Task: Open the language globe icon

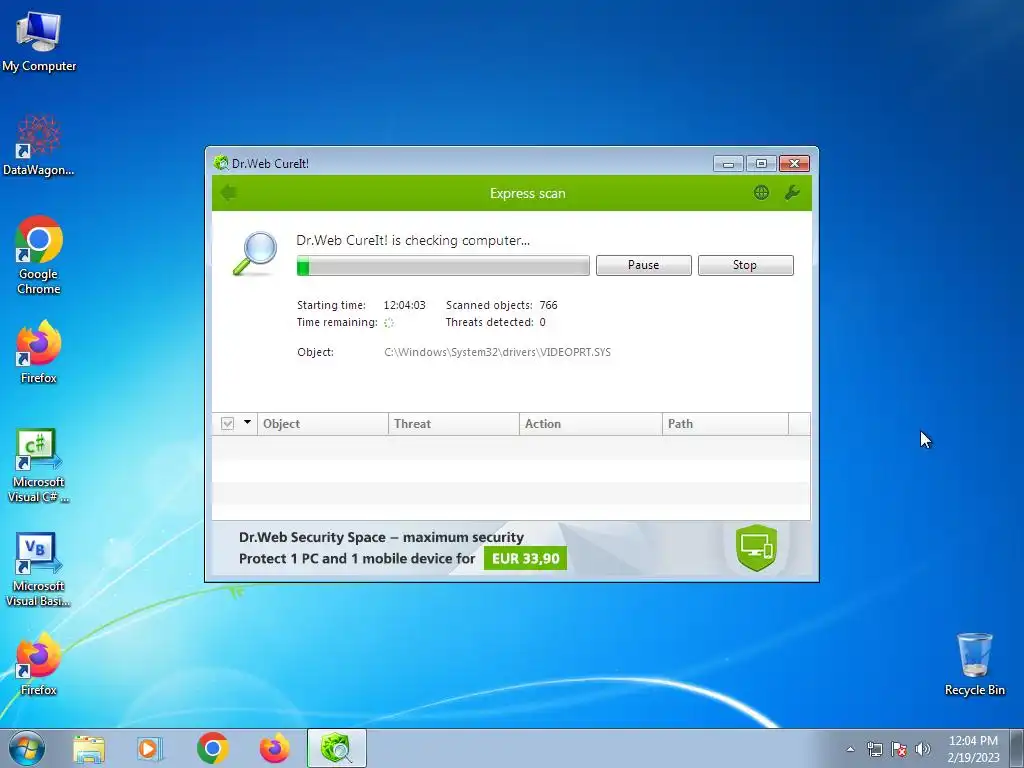Action: (x=761, y=193)
